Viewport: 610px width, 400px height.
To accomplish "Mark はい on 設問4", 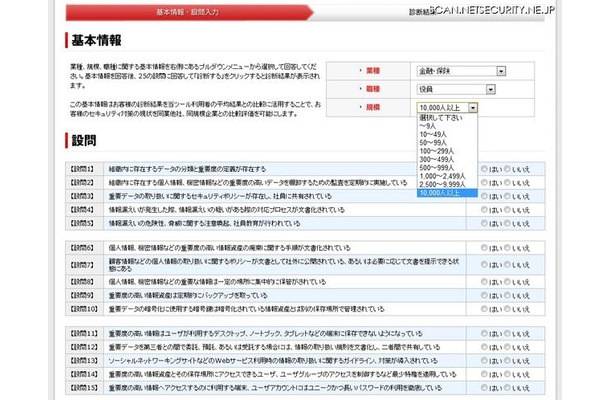I will click(x=484, y=210).
